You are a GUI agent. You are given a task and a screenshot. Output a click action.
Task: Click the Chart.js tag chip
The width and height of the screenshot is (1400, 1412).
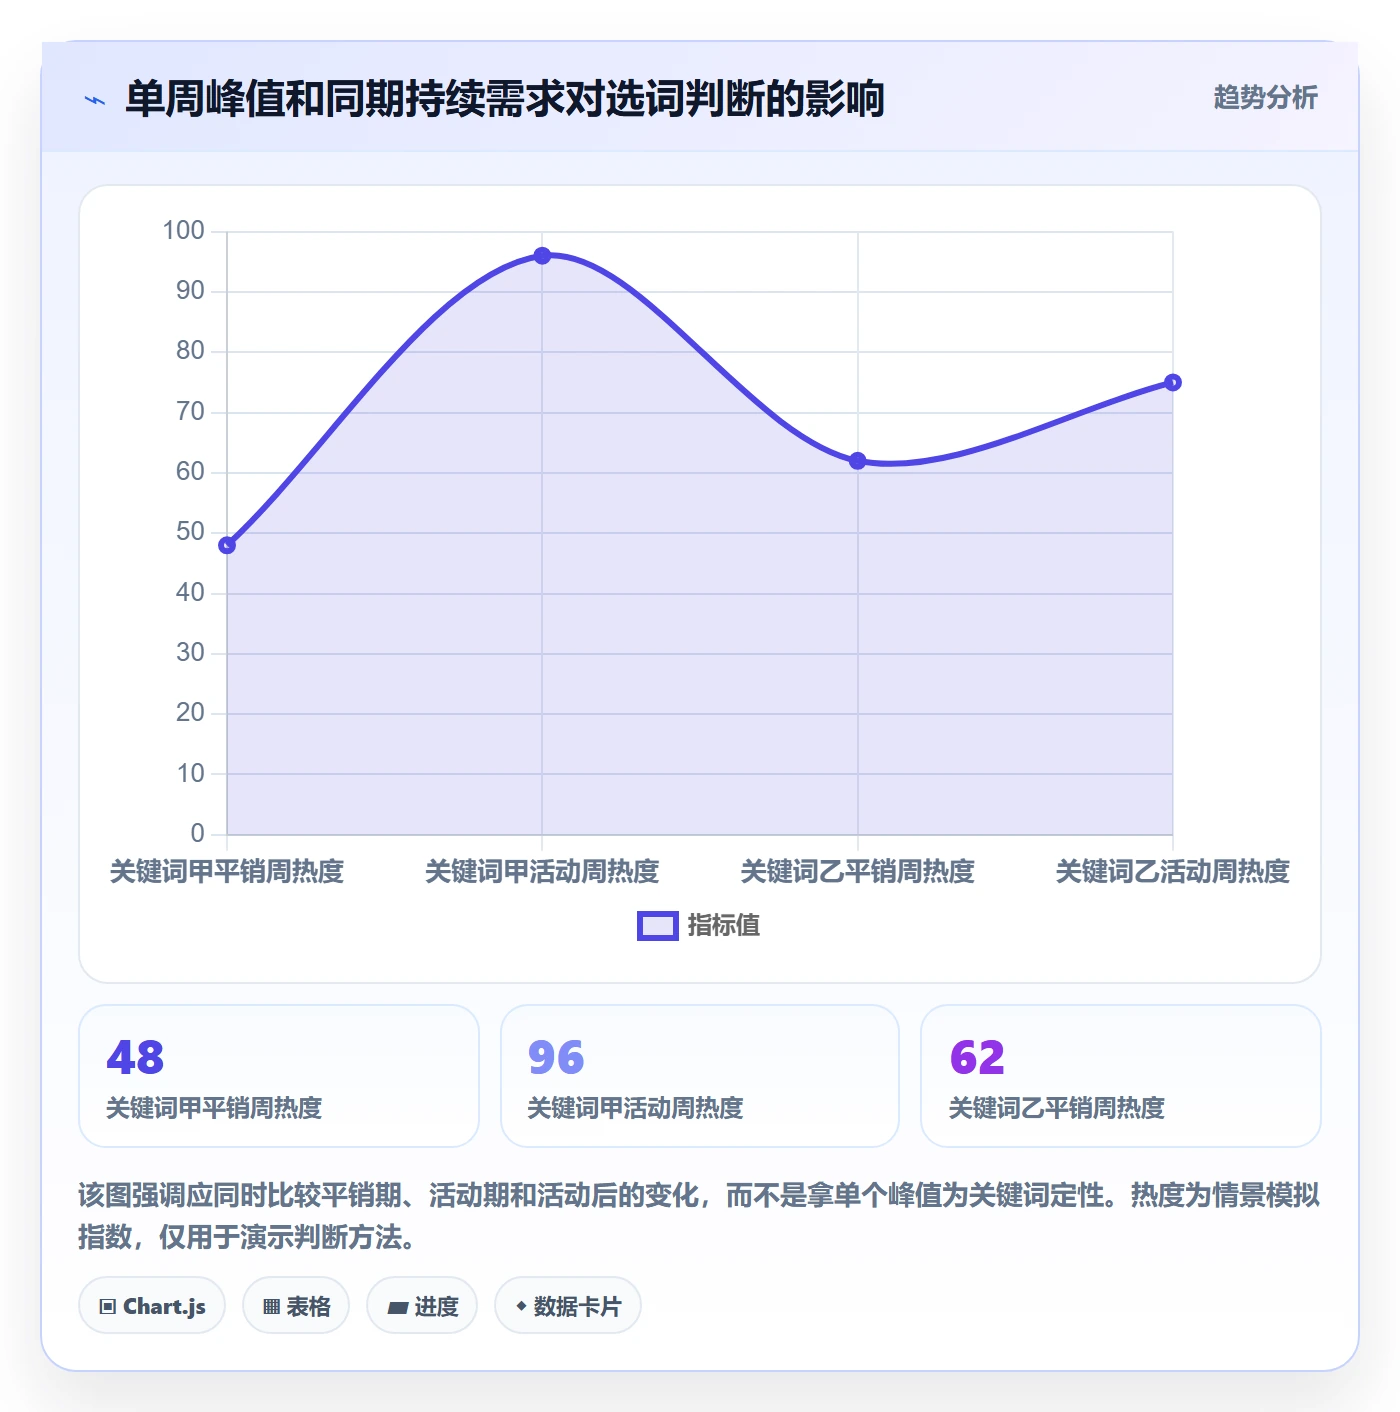152,1306
